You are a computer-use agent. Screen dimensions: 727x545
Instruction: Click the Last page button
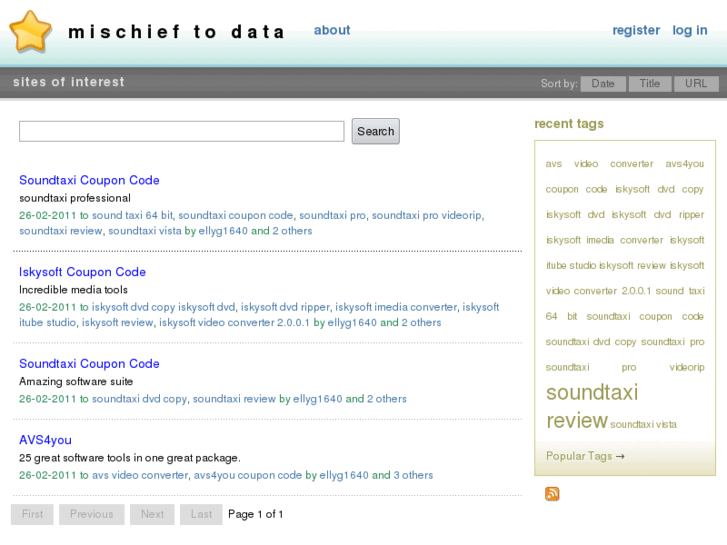tap(201, 514)
